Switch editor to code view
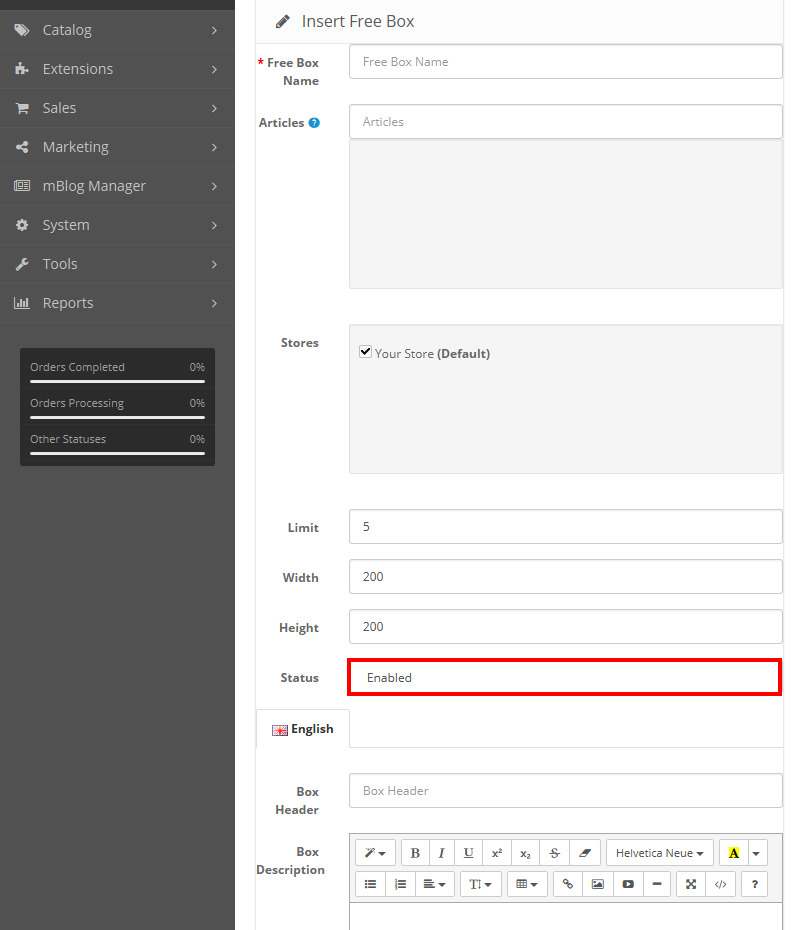 (720, 884)
